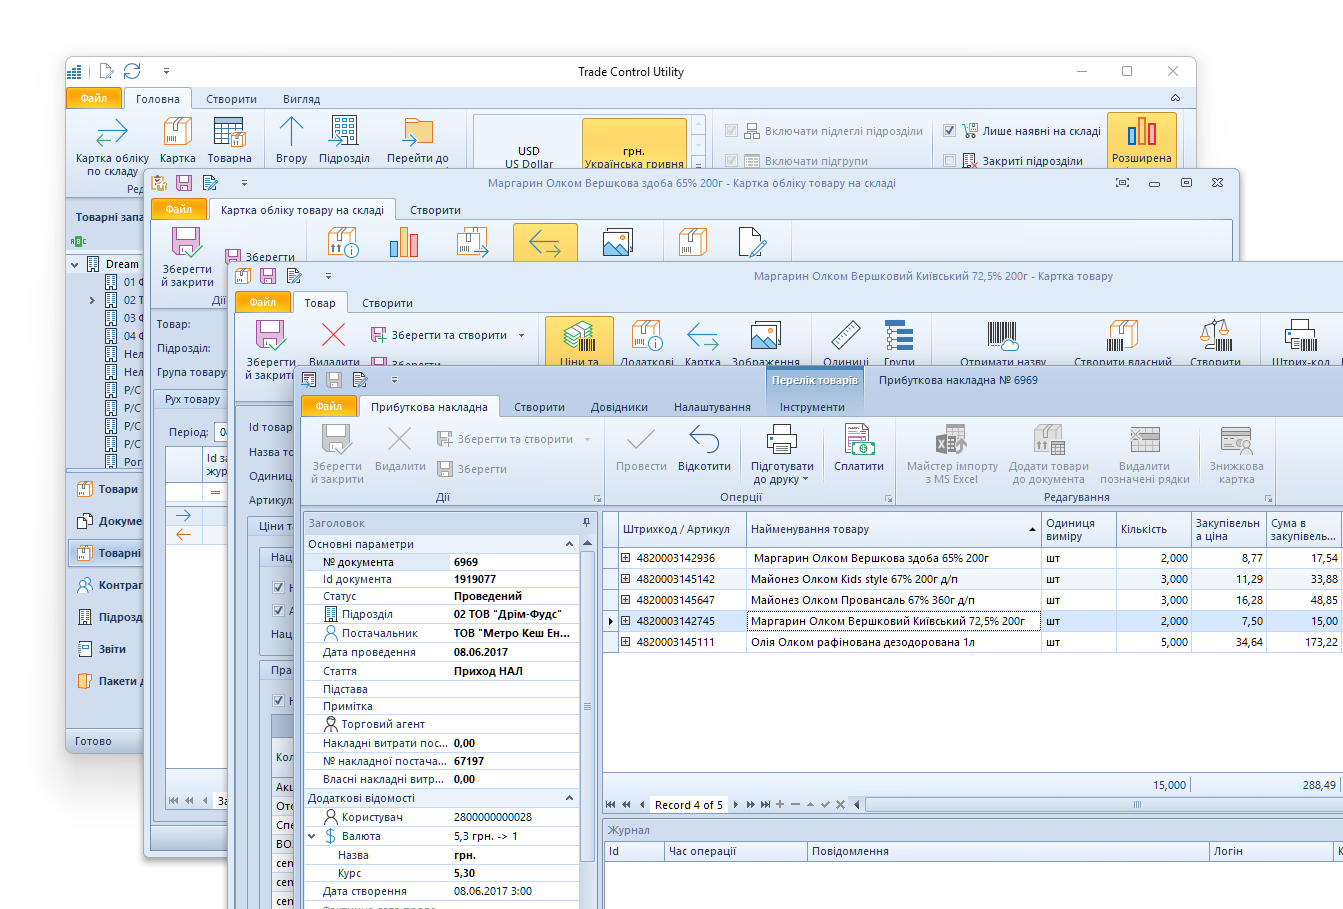Expand row 4820003145111 Олія Олком
This screenshot has height=909, width=1343.
[x=625, y=642]
